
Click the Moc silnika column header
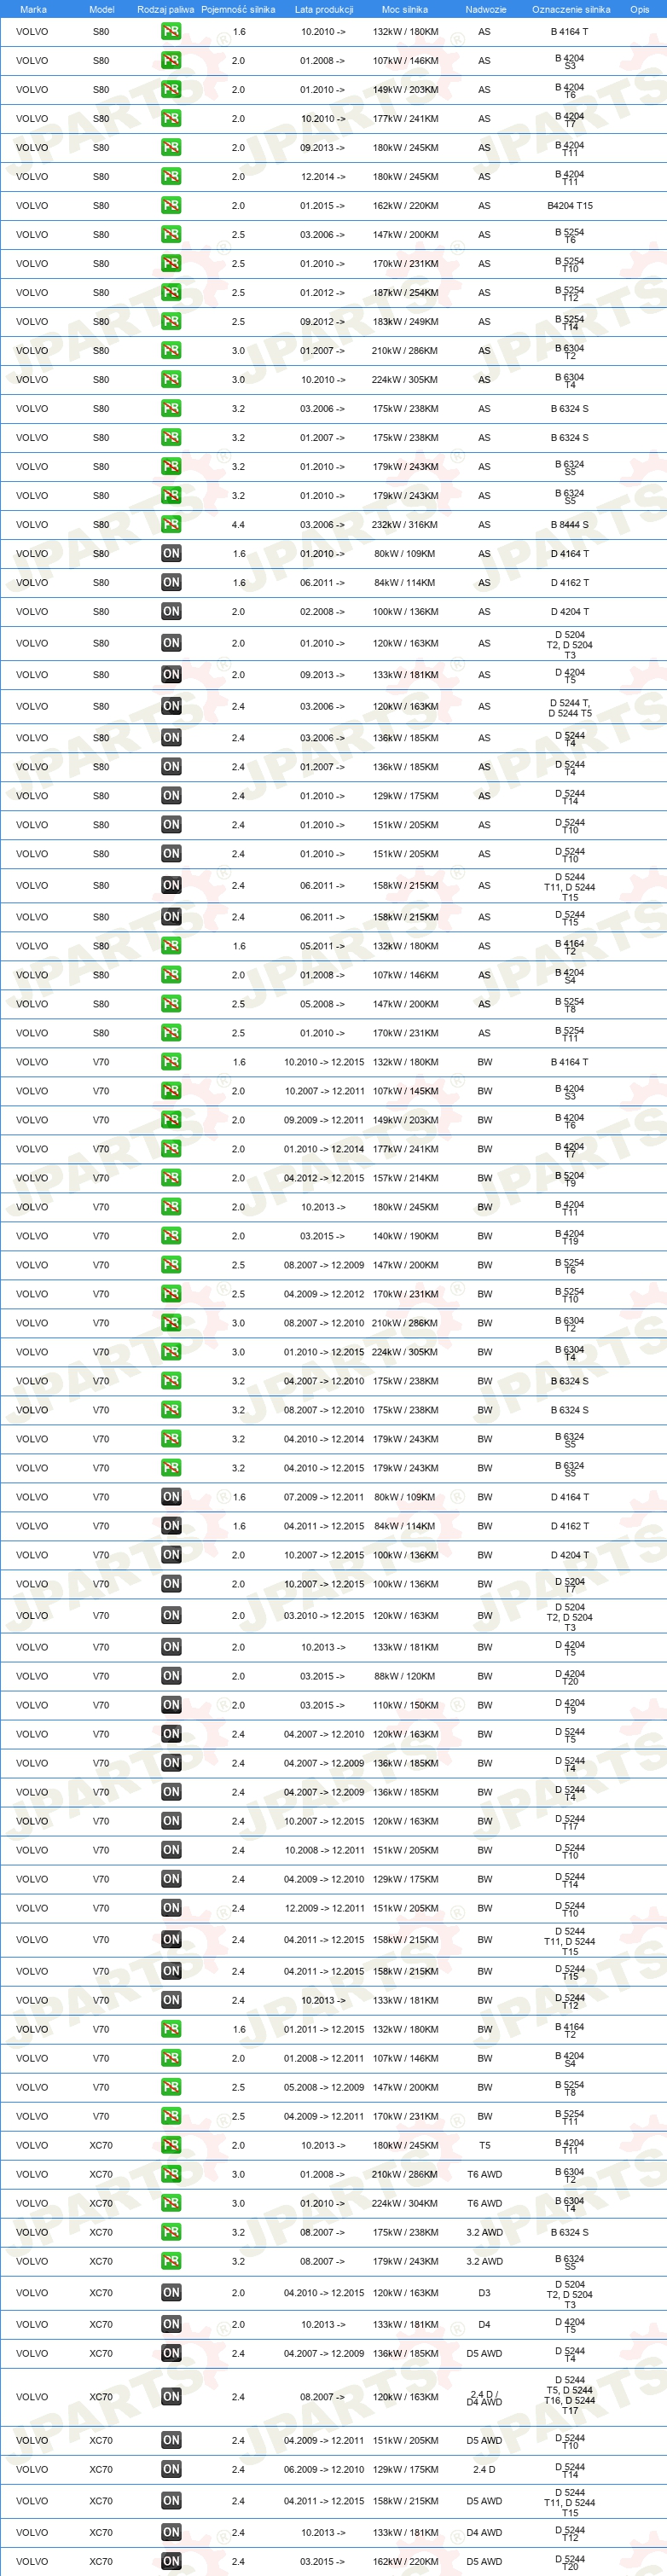click(405, 9)
